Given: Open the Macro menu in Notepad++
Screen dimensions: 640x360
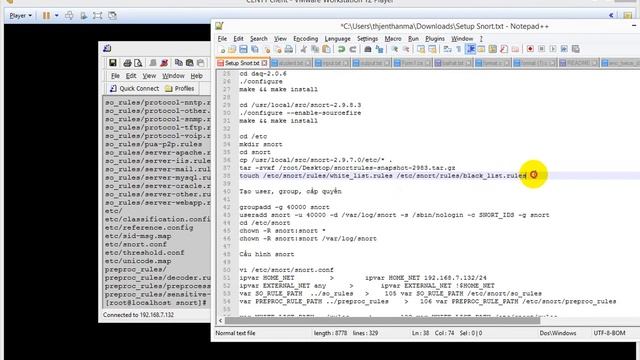Looking at the screenshot, I should point(393,38).
